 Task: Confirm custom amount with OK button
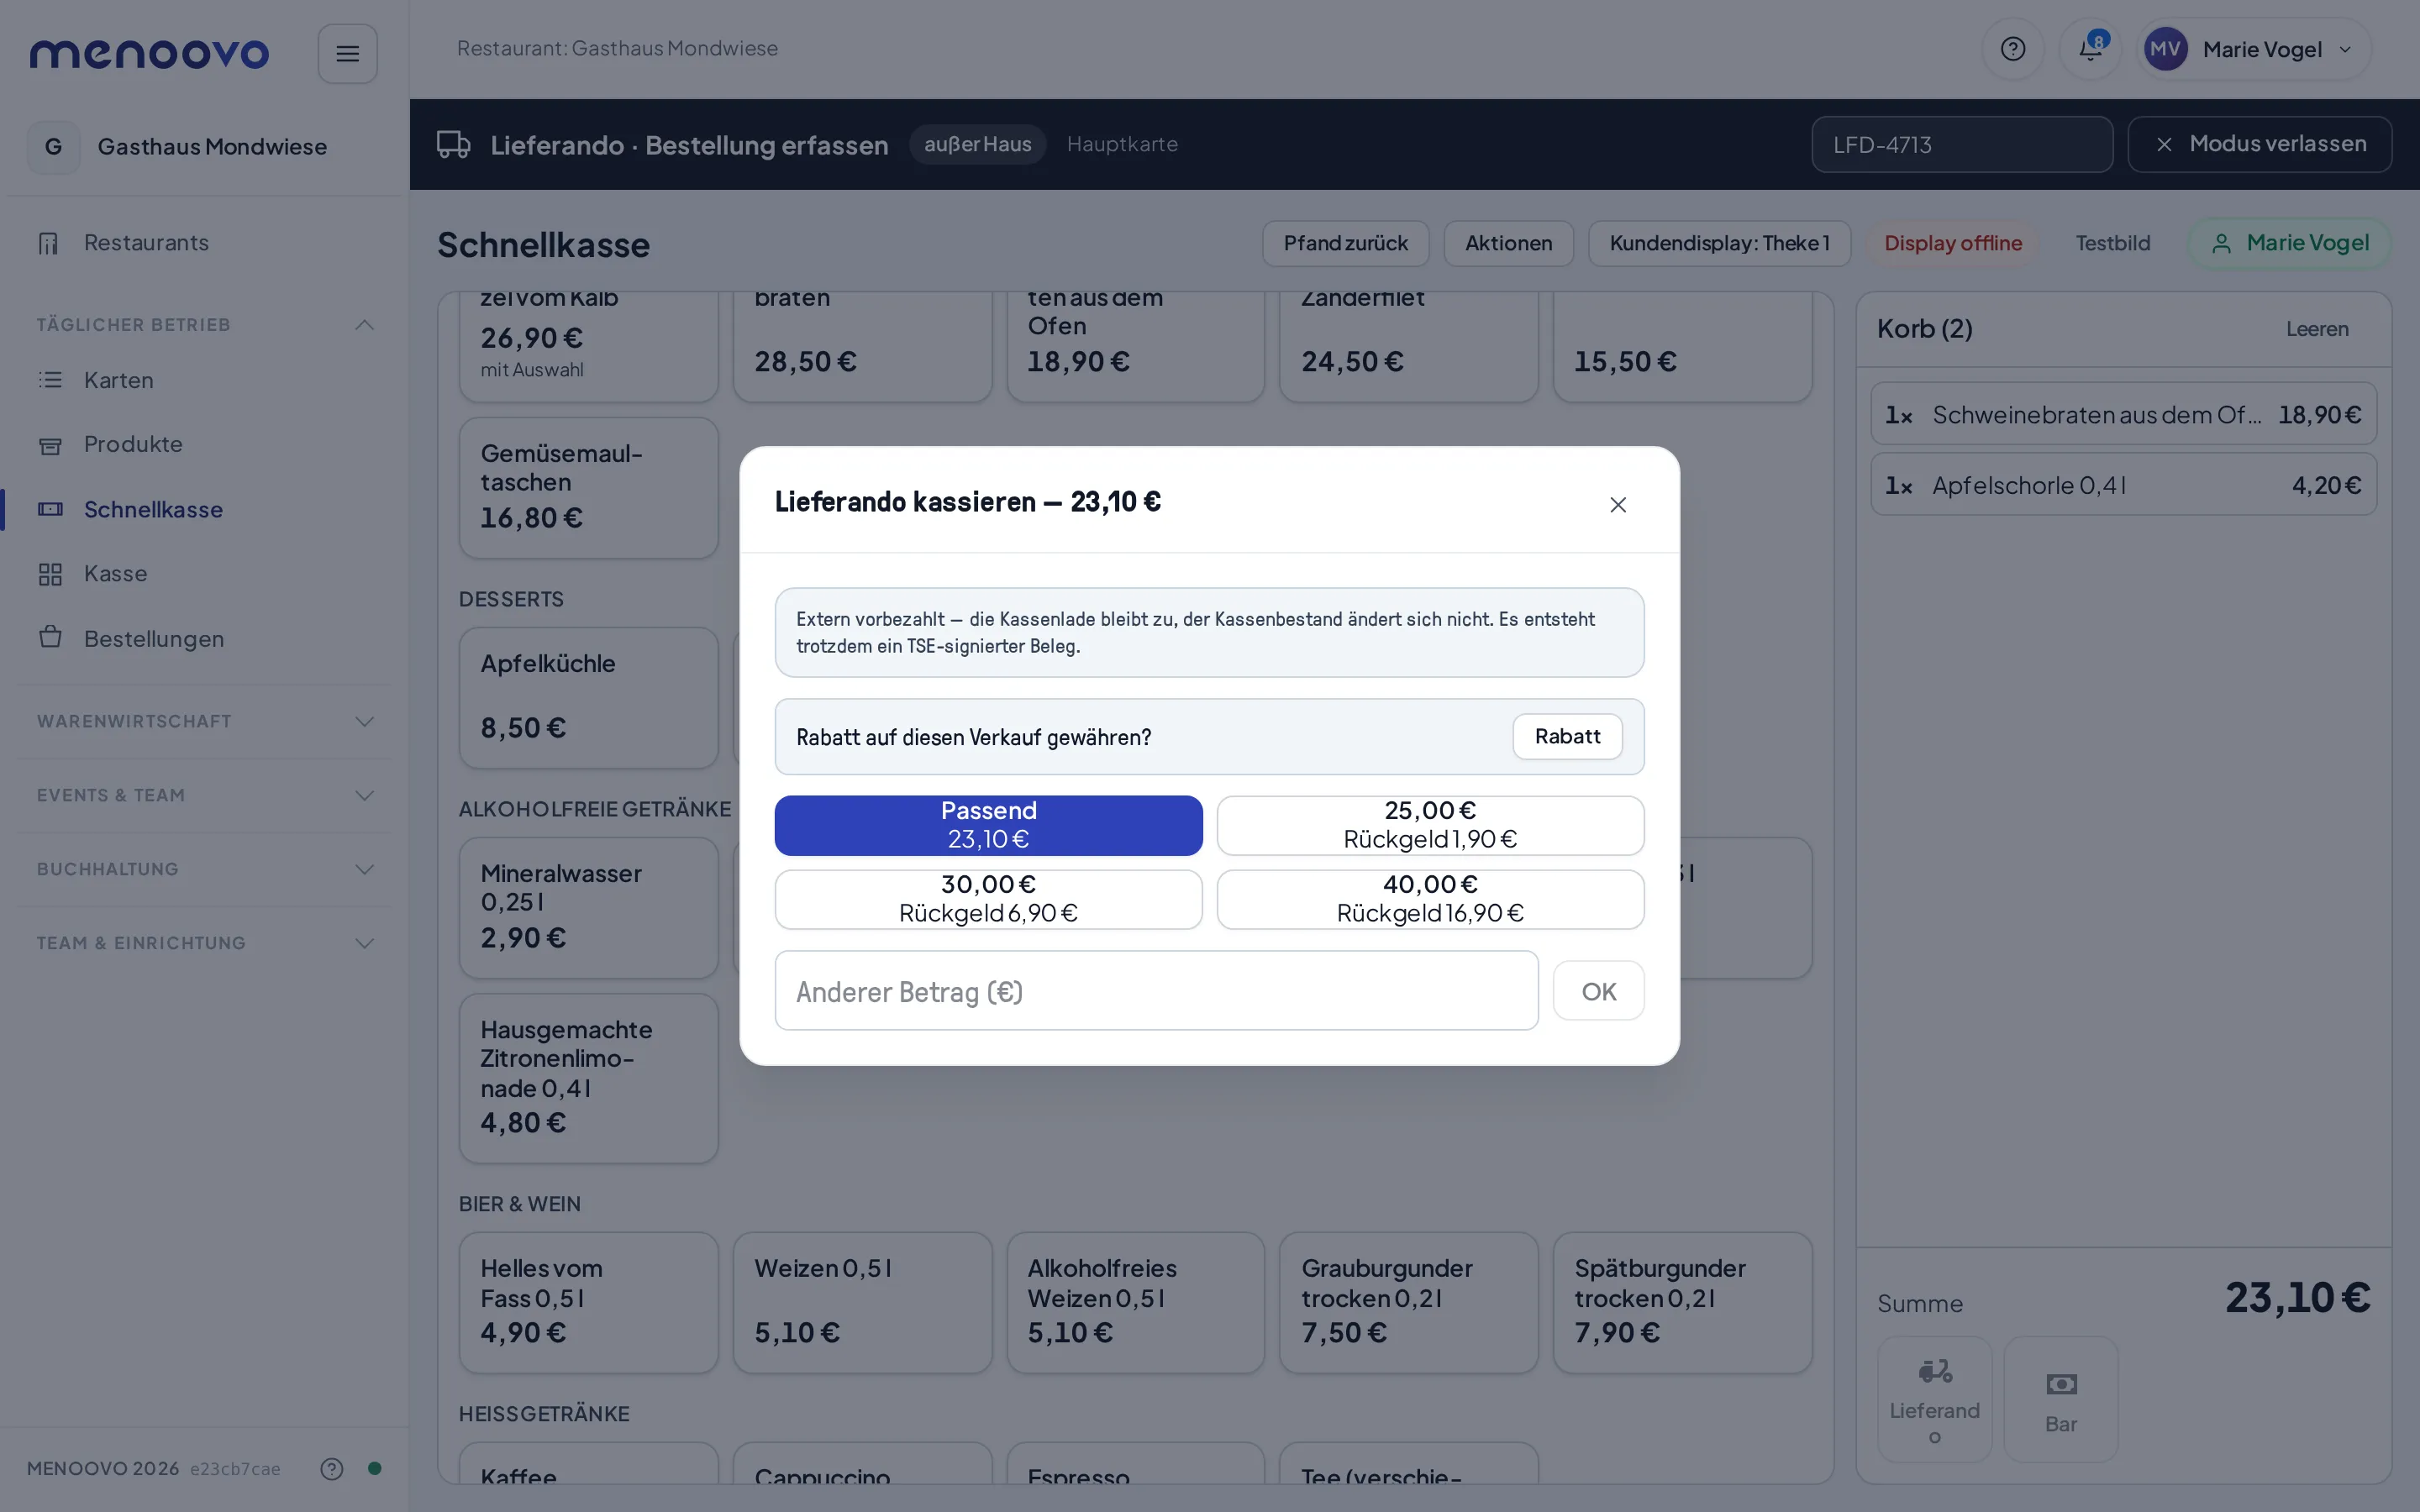click(1598, 991)
